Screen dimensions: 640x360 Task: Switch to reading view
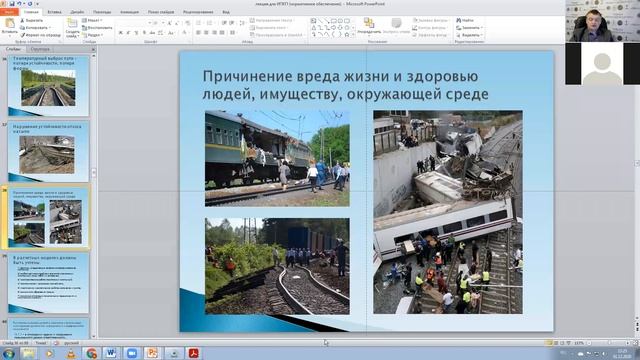[x=562, y=343]
